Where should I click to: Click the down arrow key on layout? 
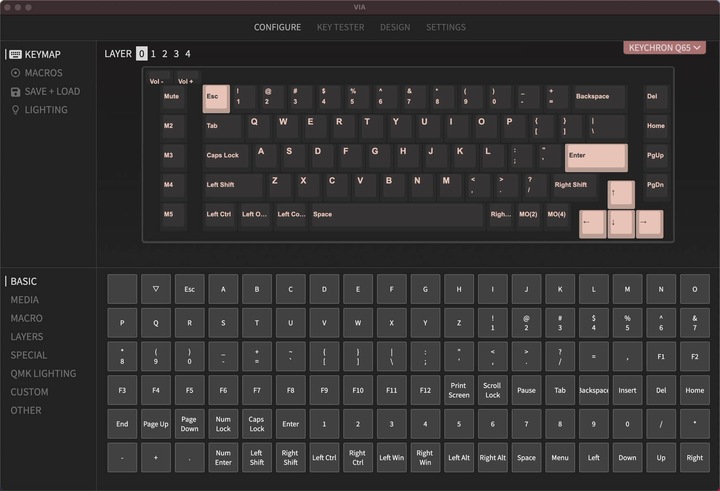pos(621,224)
